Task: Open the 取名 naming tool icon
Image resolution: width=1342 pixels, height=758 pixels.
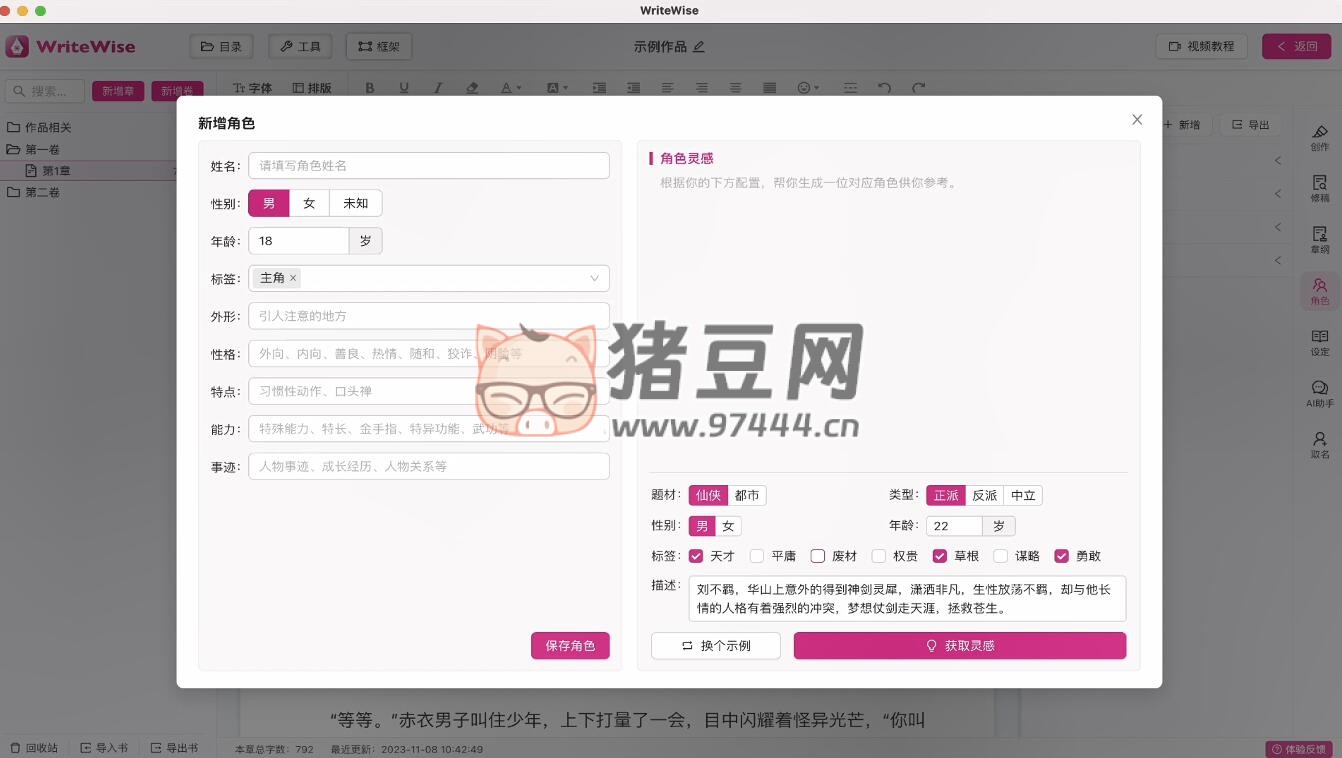Action: point(1319,444)
